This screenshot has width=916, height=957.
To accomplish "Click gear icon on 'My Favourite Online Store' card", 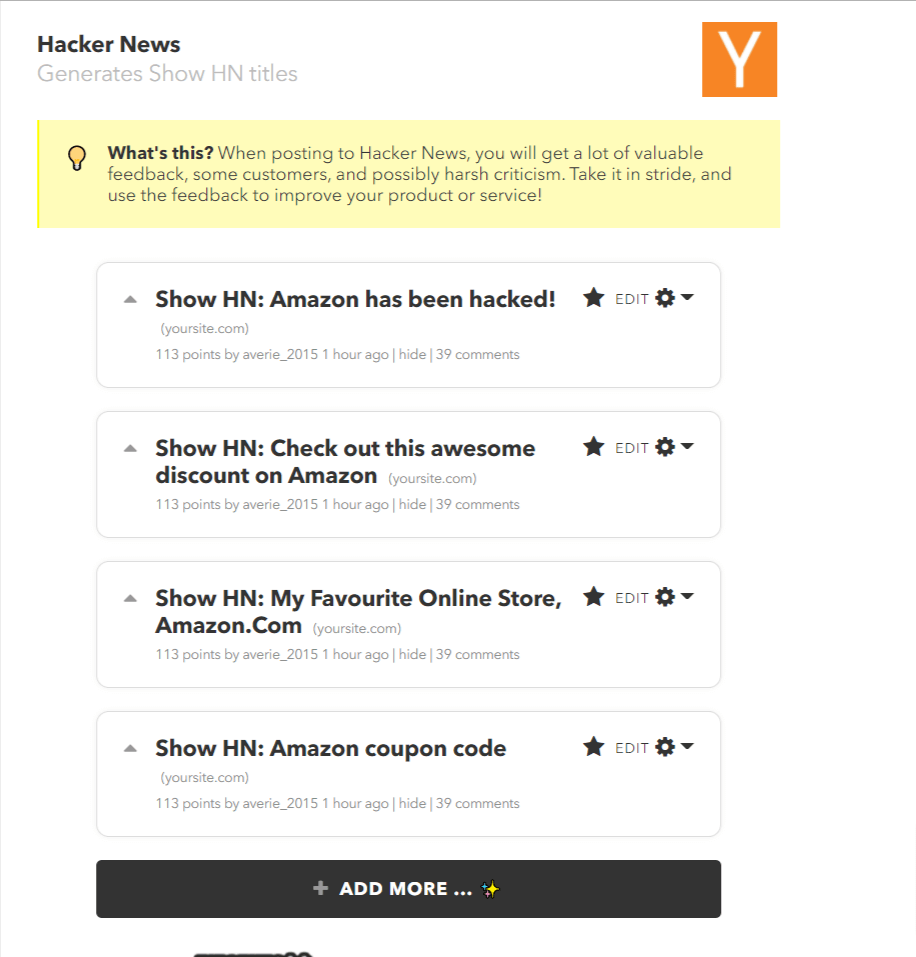I will point(665,597).
